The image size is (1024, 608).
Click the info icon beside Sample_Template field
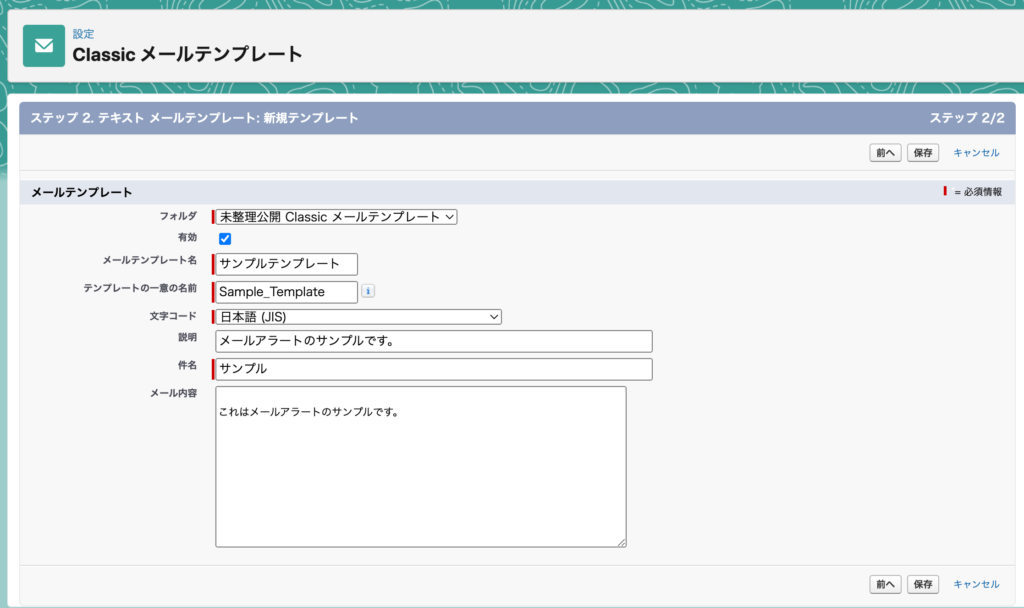pos(367,291)
